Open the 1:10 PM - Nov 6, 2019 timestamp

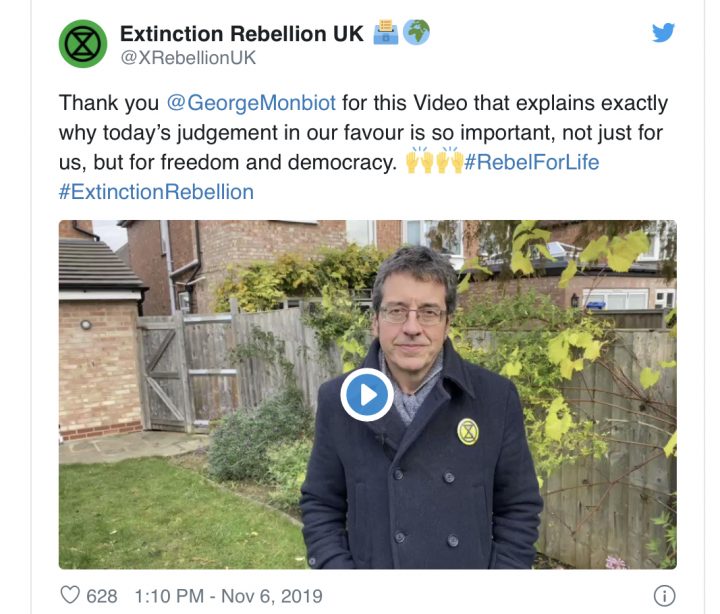coord(228,596)
